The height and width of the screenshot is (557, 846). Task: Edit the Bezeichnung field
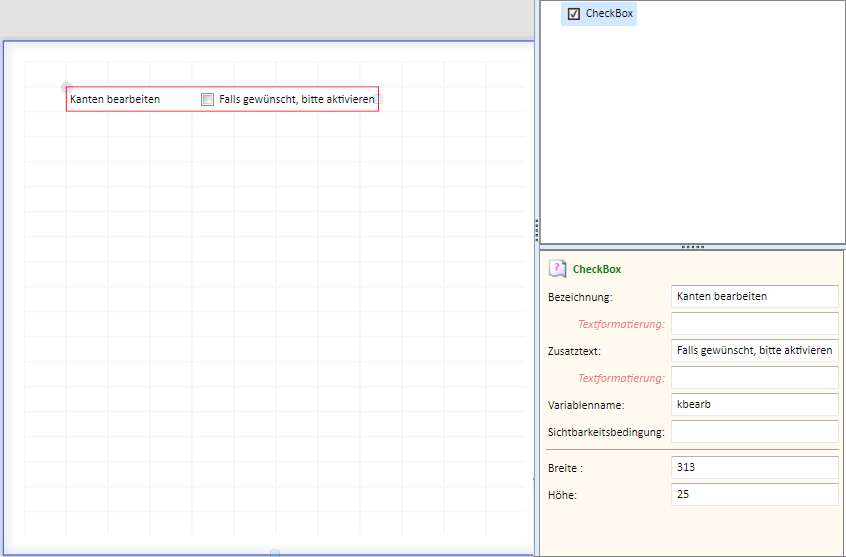pyautogui.click(x=754, y=296)
